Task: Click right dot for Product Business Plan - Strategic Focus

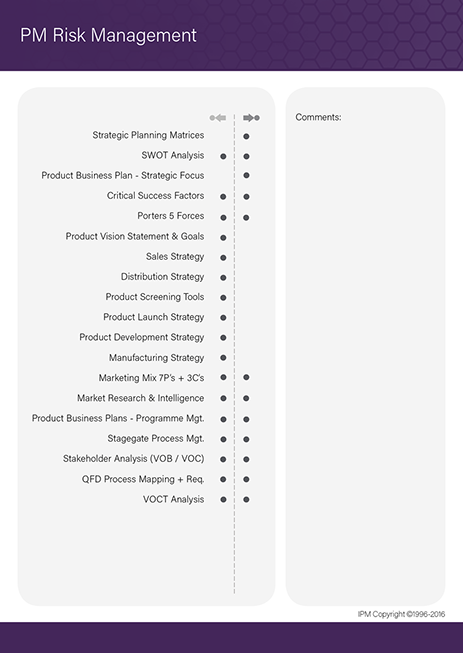Action: pos(246,175)
